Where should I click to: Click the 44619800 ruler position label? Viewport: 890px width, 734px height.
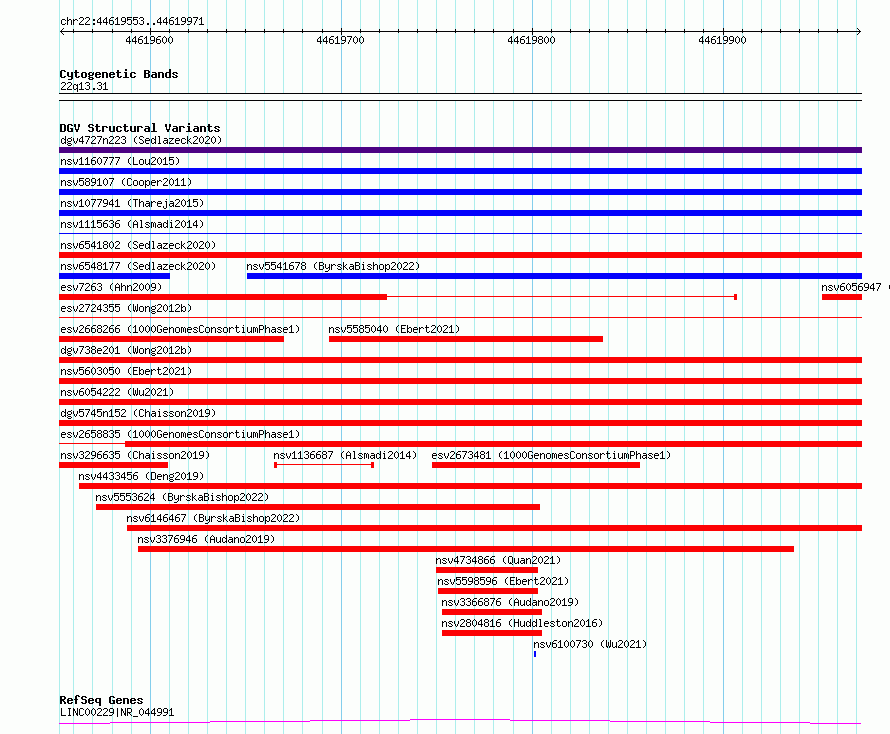531,40
